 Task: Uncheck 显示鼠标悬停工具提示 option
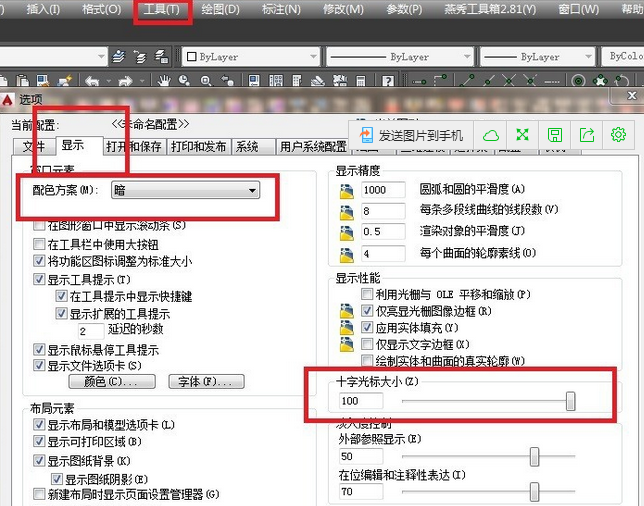[x=40, y=350]
